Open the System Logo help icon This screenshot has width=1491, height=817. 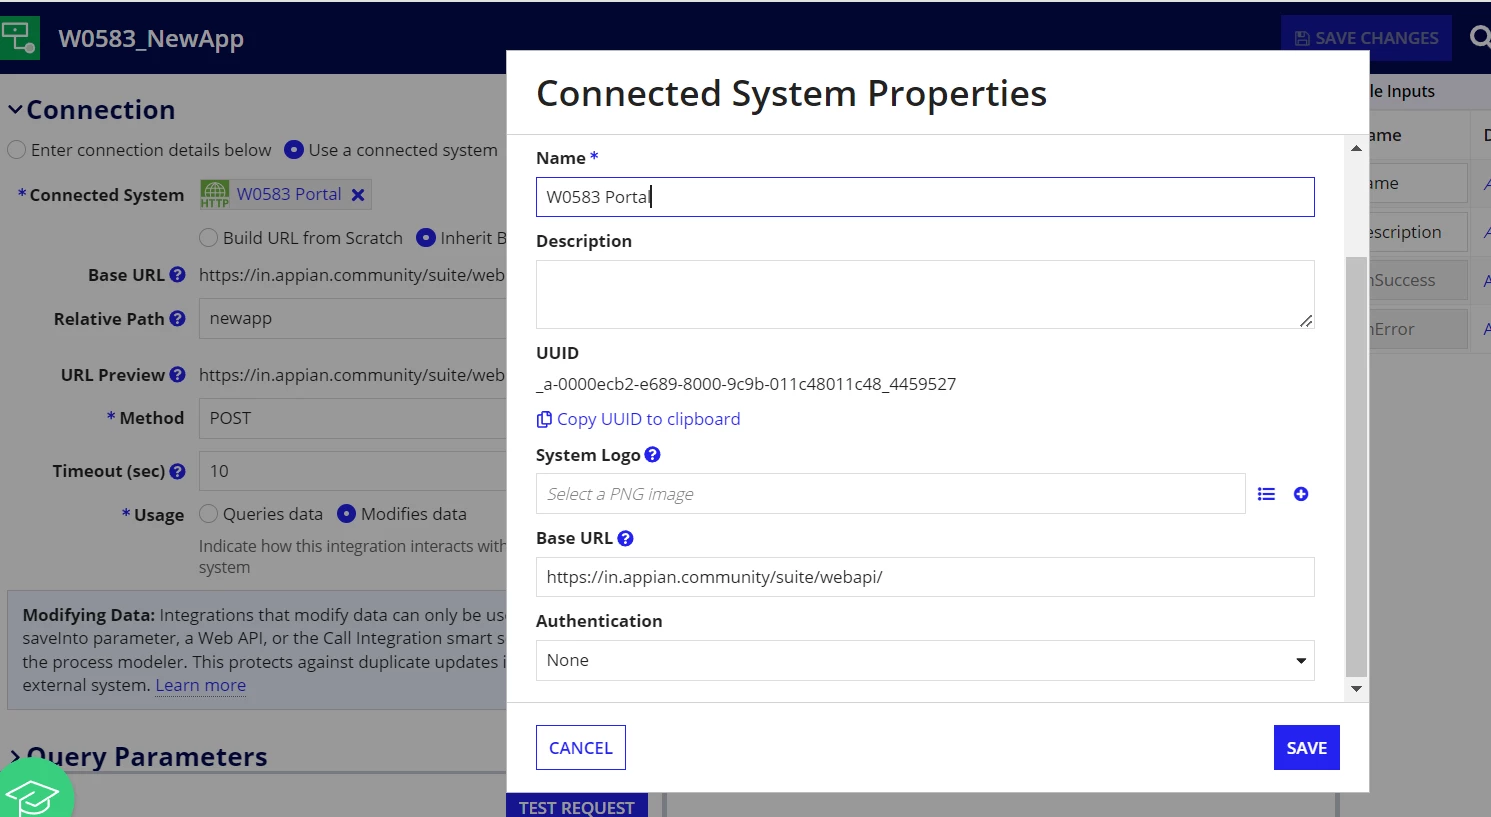tap(652, 455)
